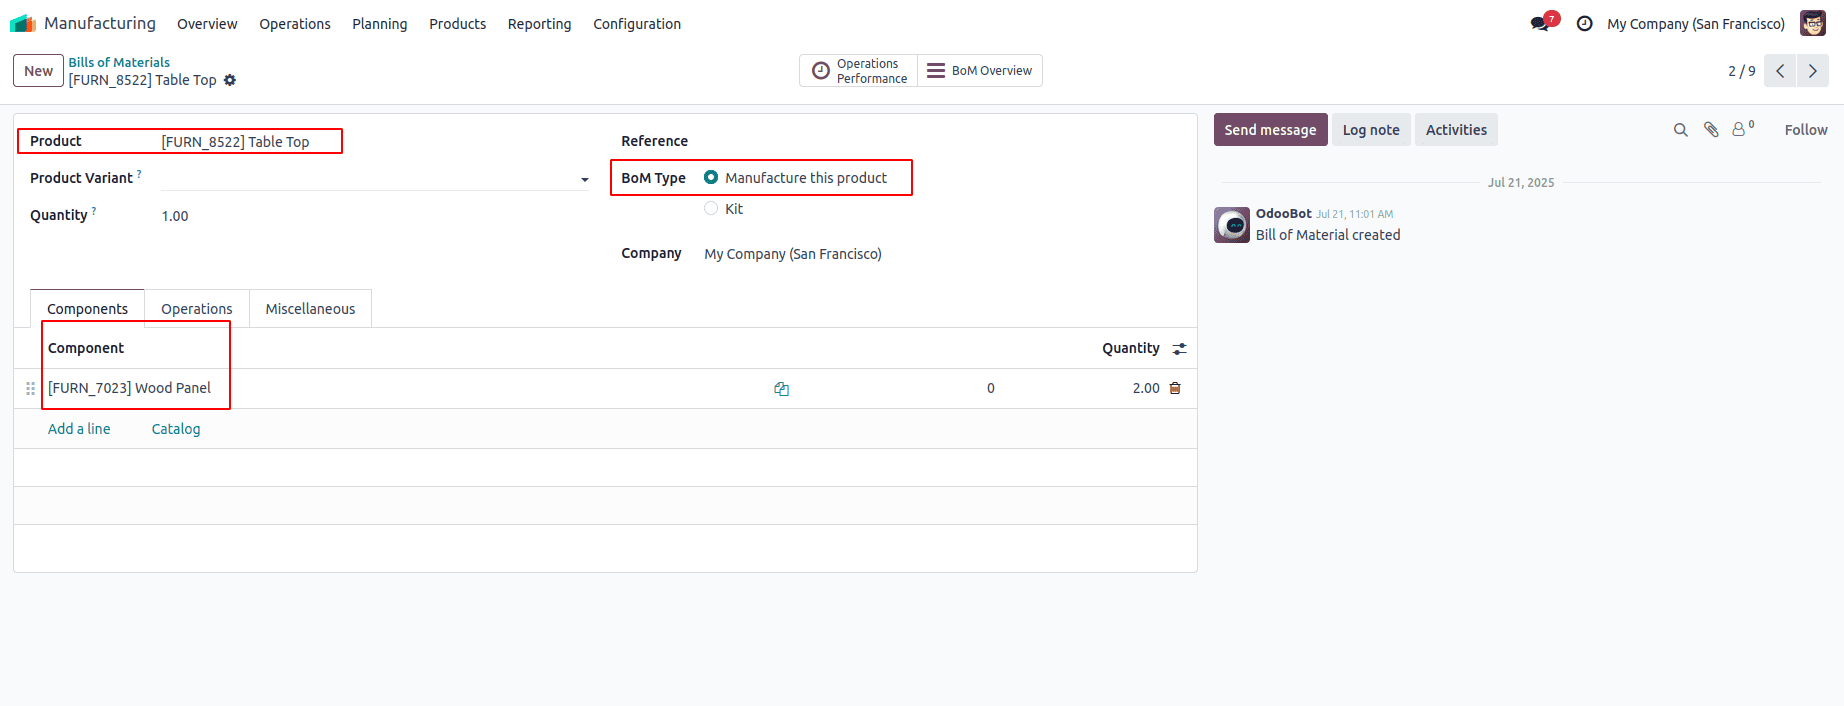Viewport: 1844px width, 706px height.
Task: Open Activities button in chatter
Action: [1456, 130]
